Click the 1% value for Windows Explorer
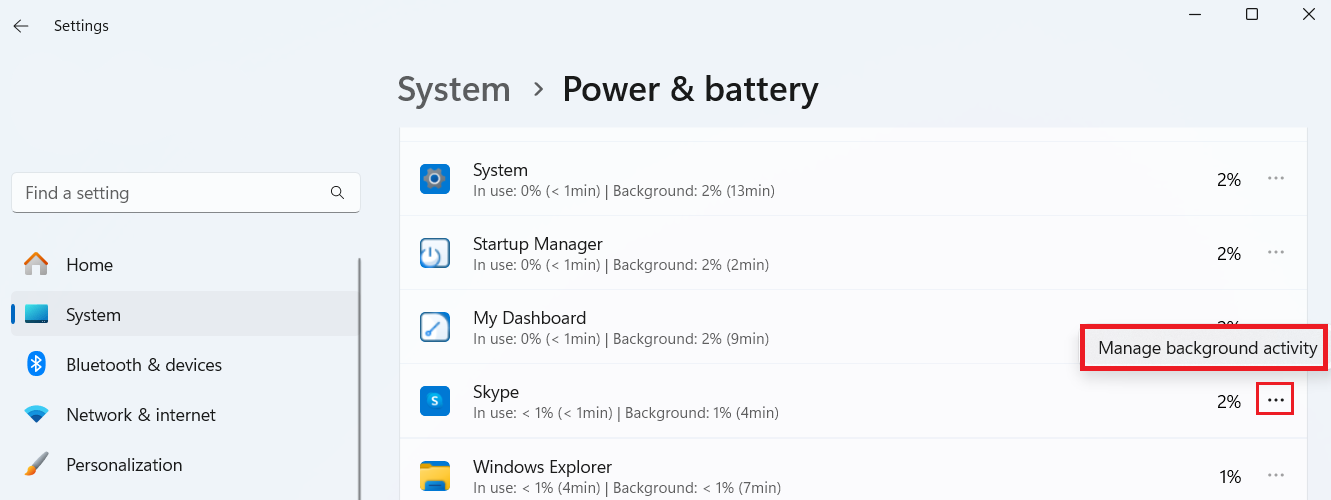The height and width of the screenshot is (500, 1331). pyautogui.click(x=1230, y=477)
